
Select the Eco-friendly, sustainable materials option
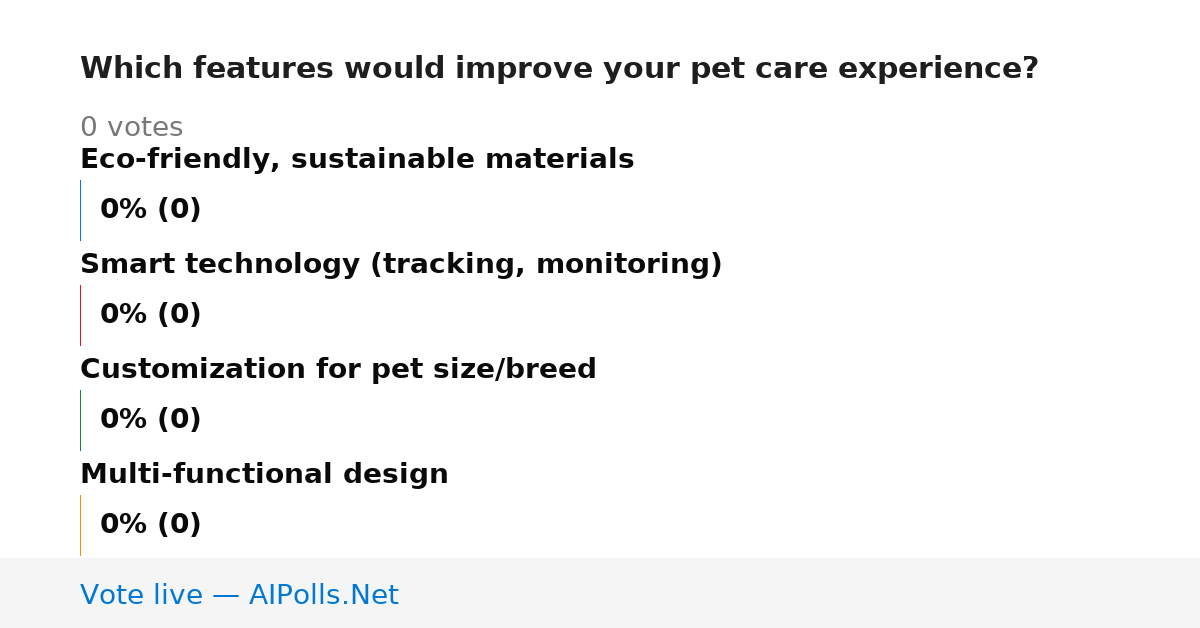(x=357, y=159)
